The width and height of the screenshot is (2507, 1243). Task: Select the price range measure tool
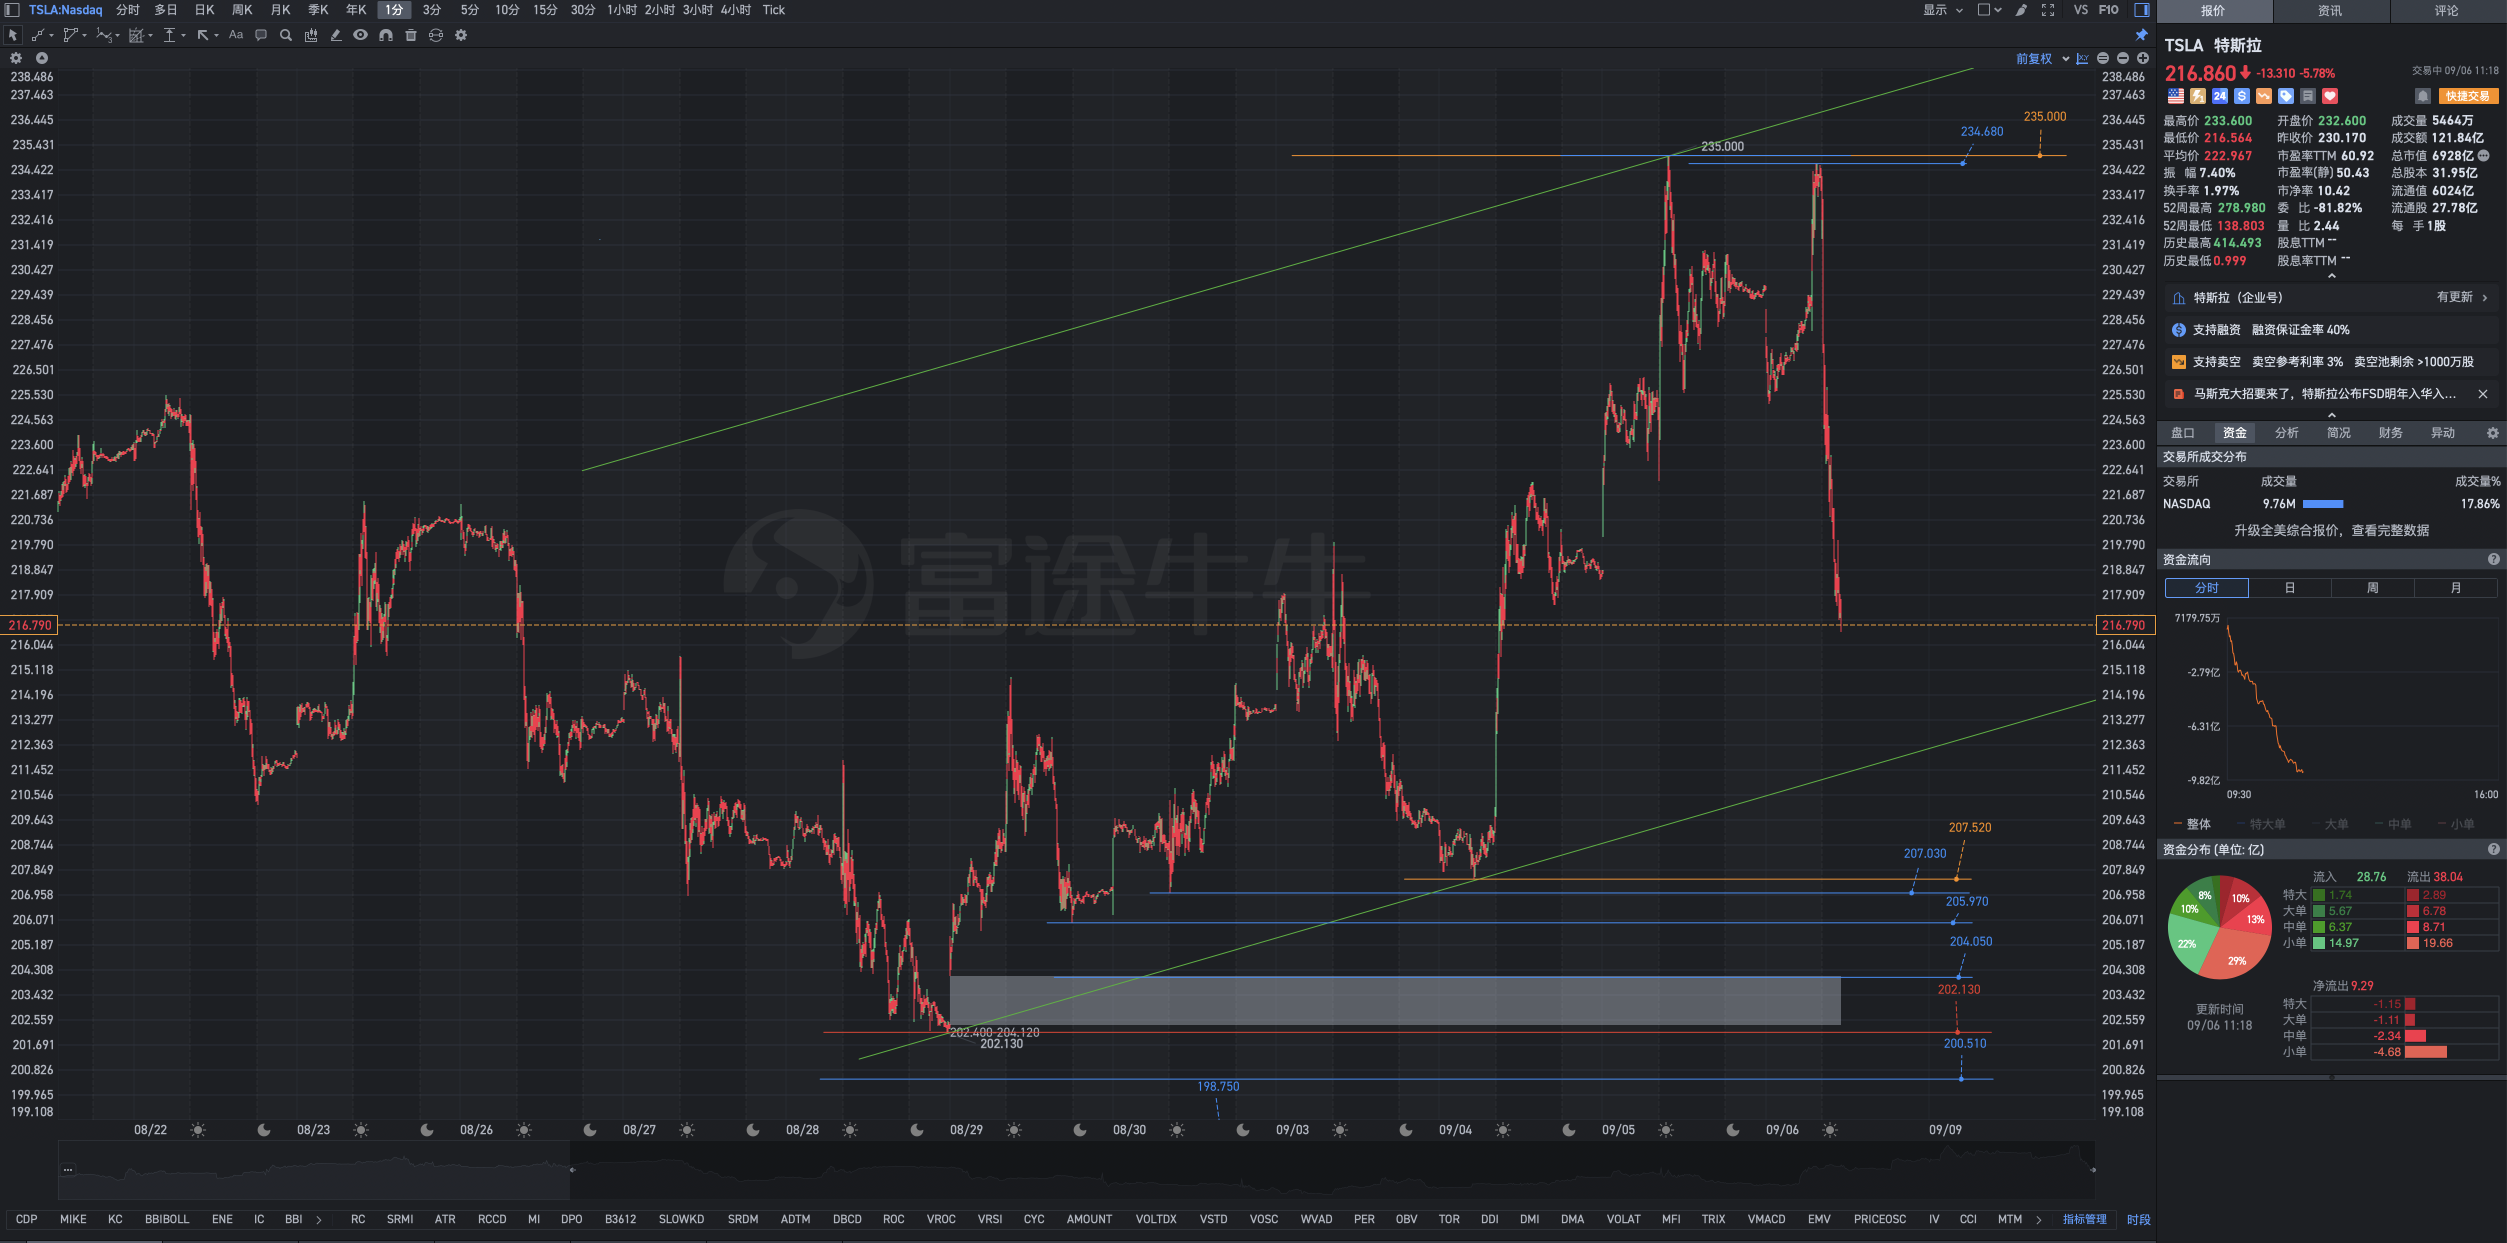pyautogui.click(x=170, y=35)
